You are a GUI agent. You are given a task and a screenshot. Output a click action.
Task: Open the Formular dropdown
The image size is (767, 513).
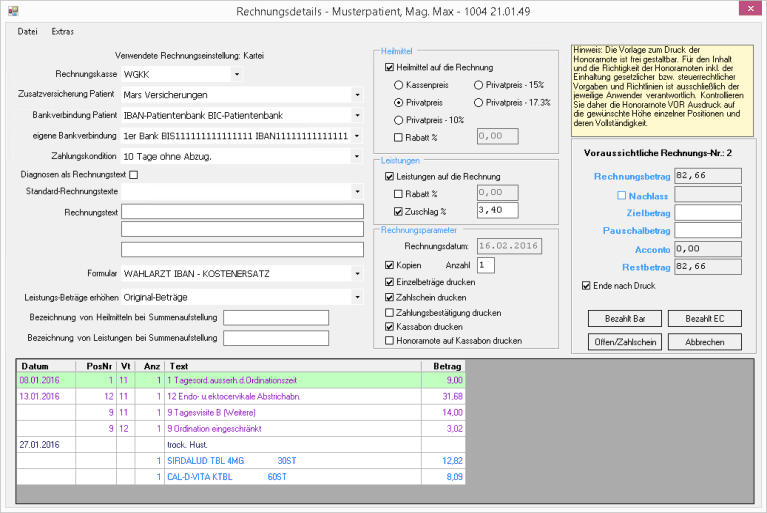[358, 273]
